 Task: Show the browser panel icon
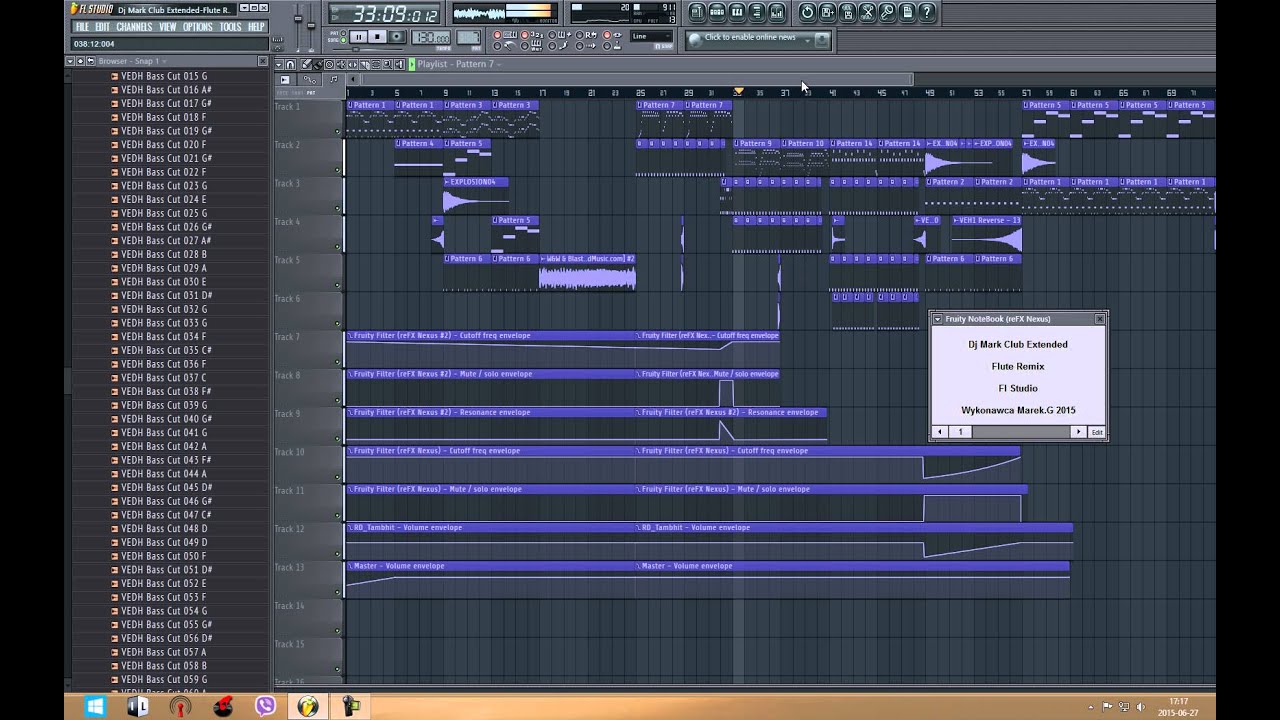(757, 12)
